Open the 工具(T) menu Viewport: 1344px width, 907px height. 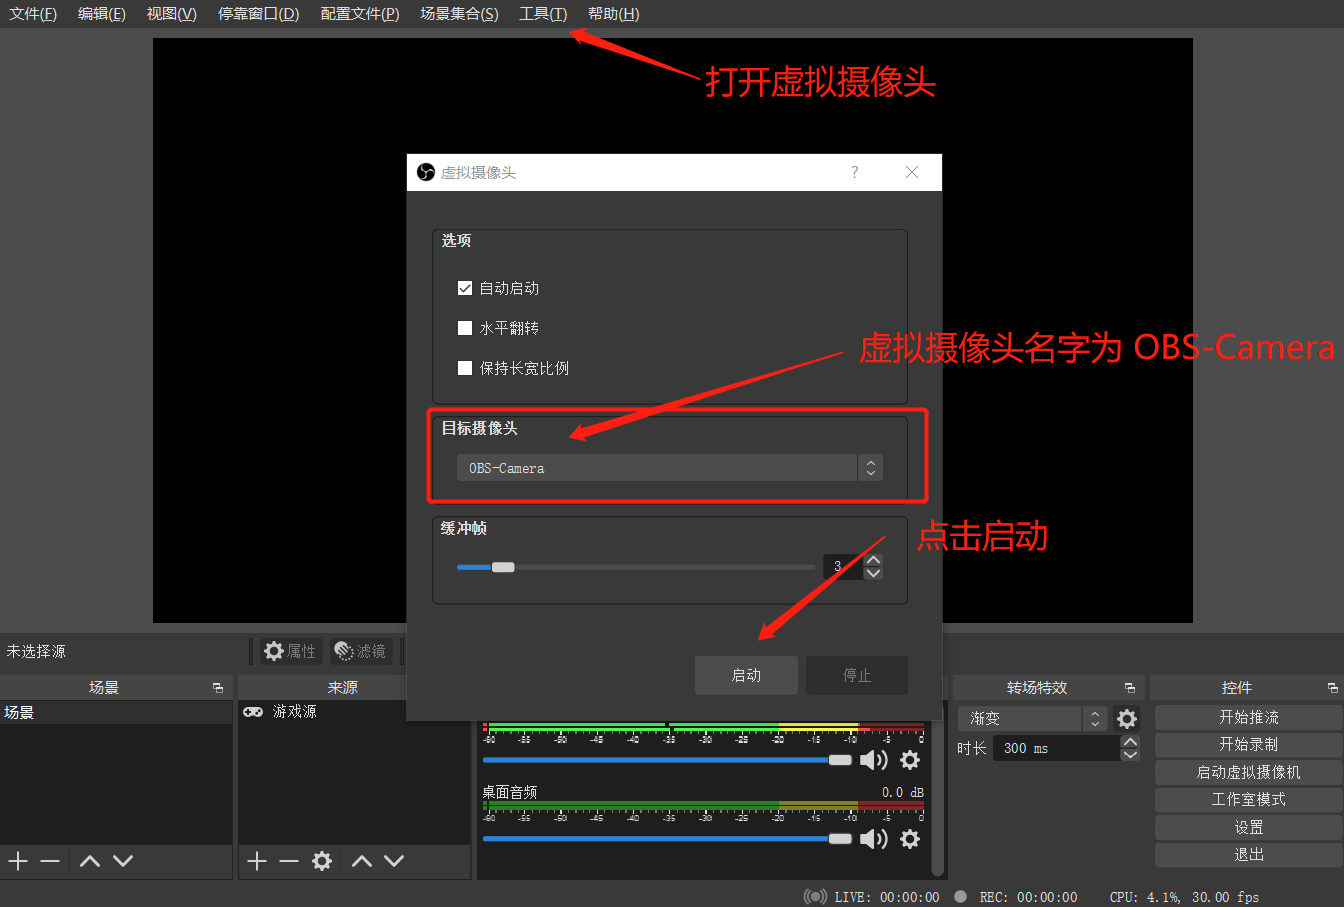543,14
